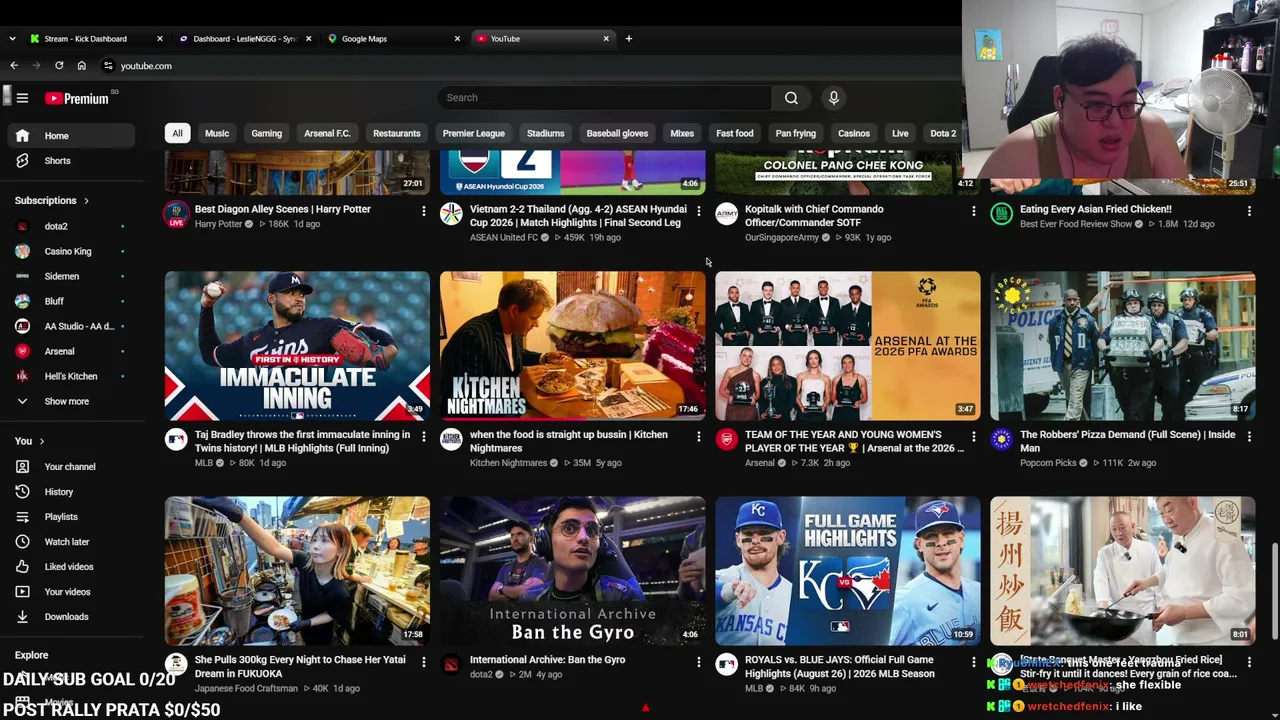The image size is (1280, 720).
Task: Go to Shorts in the sidebar
Action: (70, 161)
